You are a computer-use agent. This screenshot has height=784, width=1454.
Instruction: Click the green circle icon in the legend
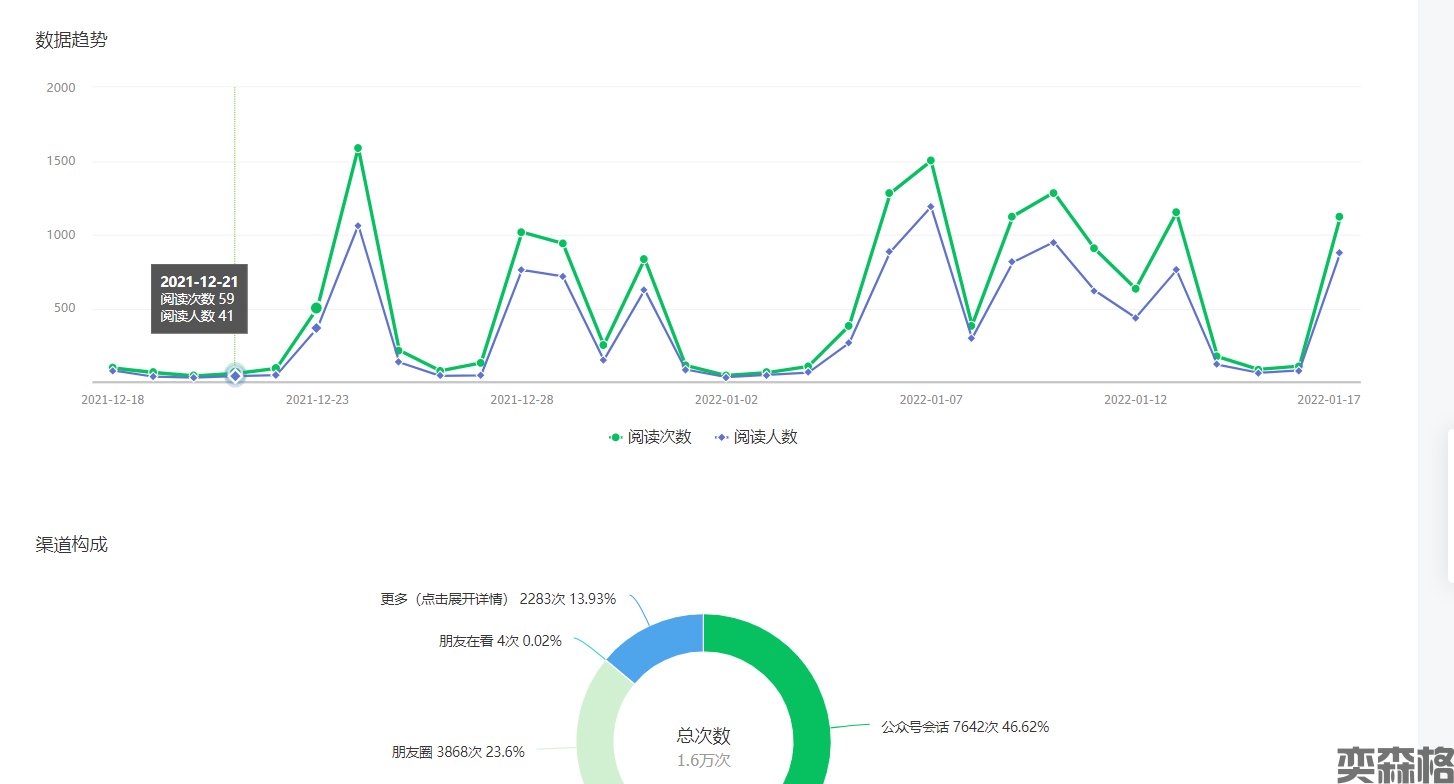615,437
